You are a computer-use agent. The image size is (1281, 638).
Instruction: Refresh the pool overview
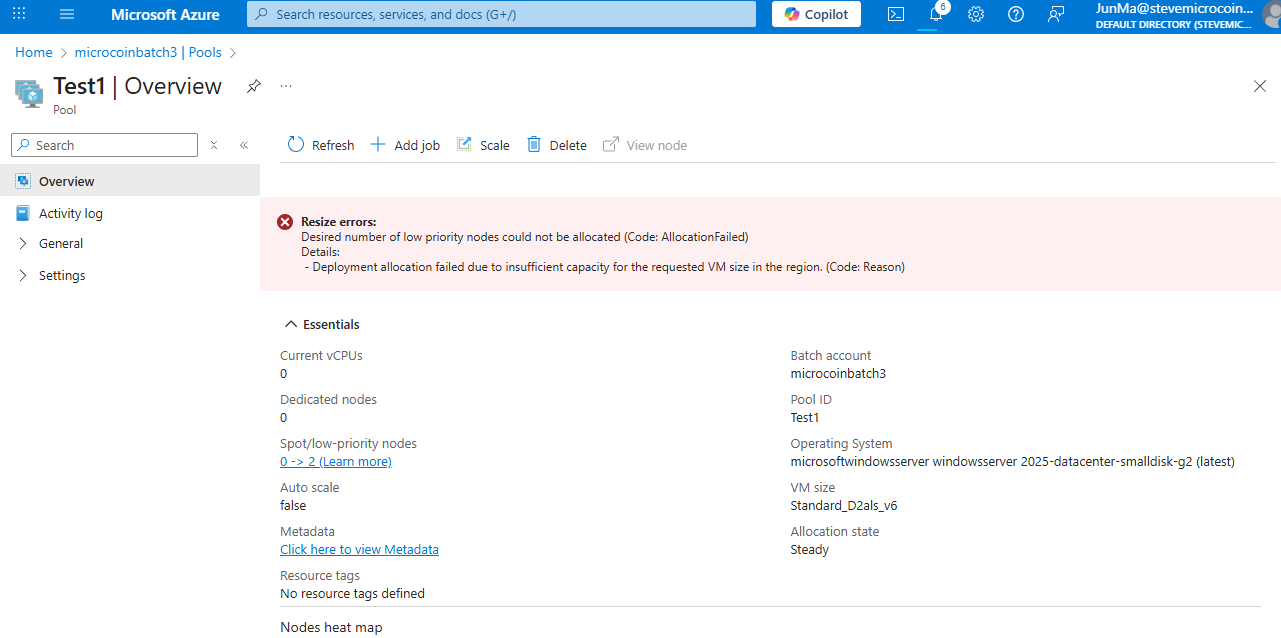(321, 145)
